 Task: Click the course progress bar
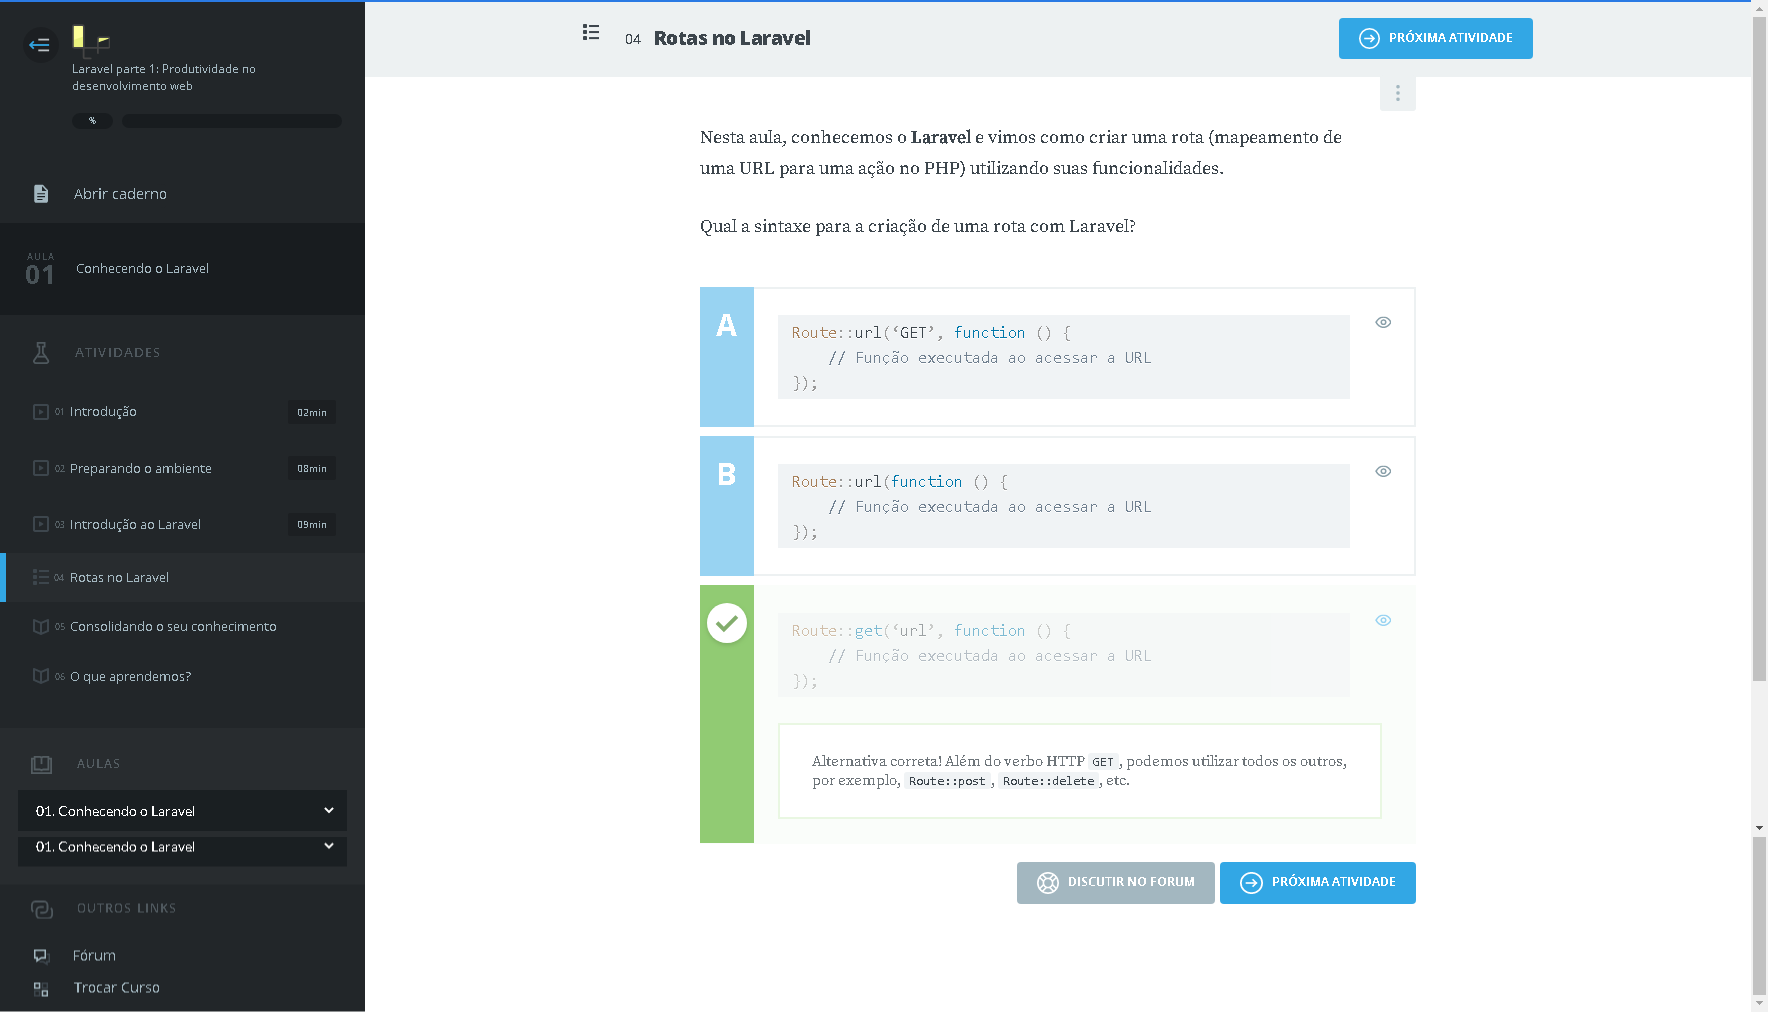231,121
